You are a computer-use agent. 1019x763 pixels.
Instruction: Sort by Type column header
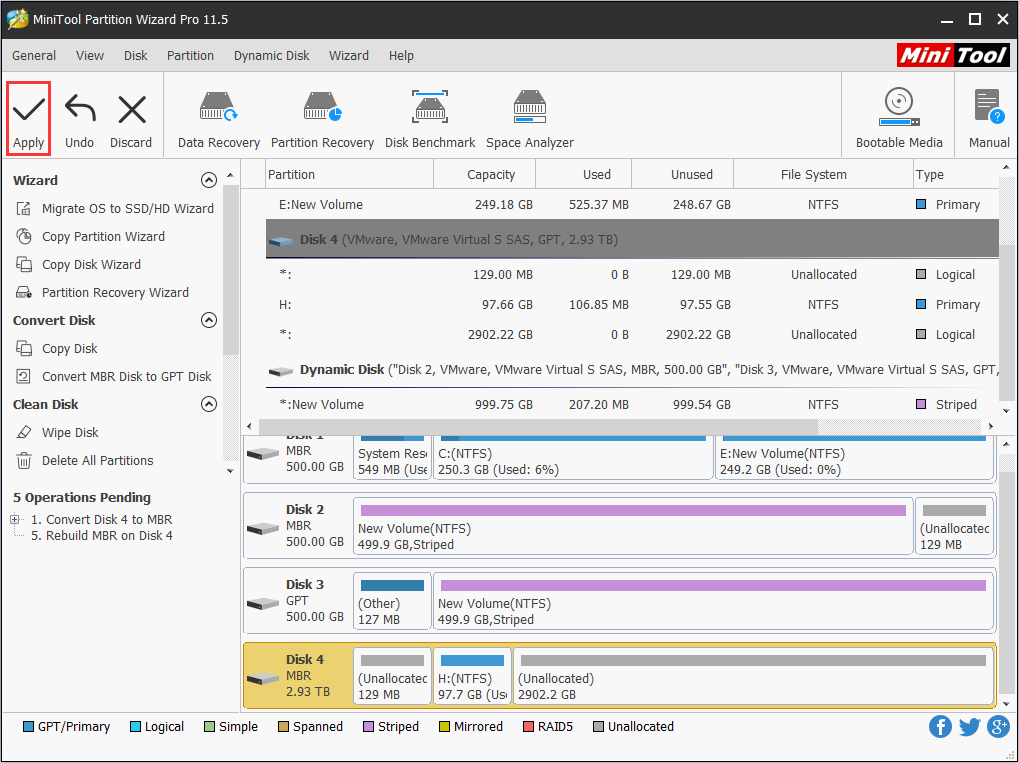click(955, 174)
